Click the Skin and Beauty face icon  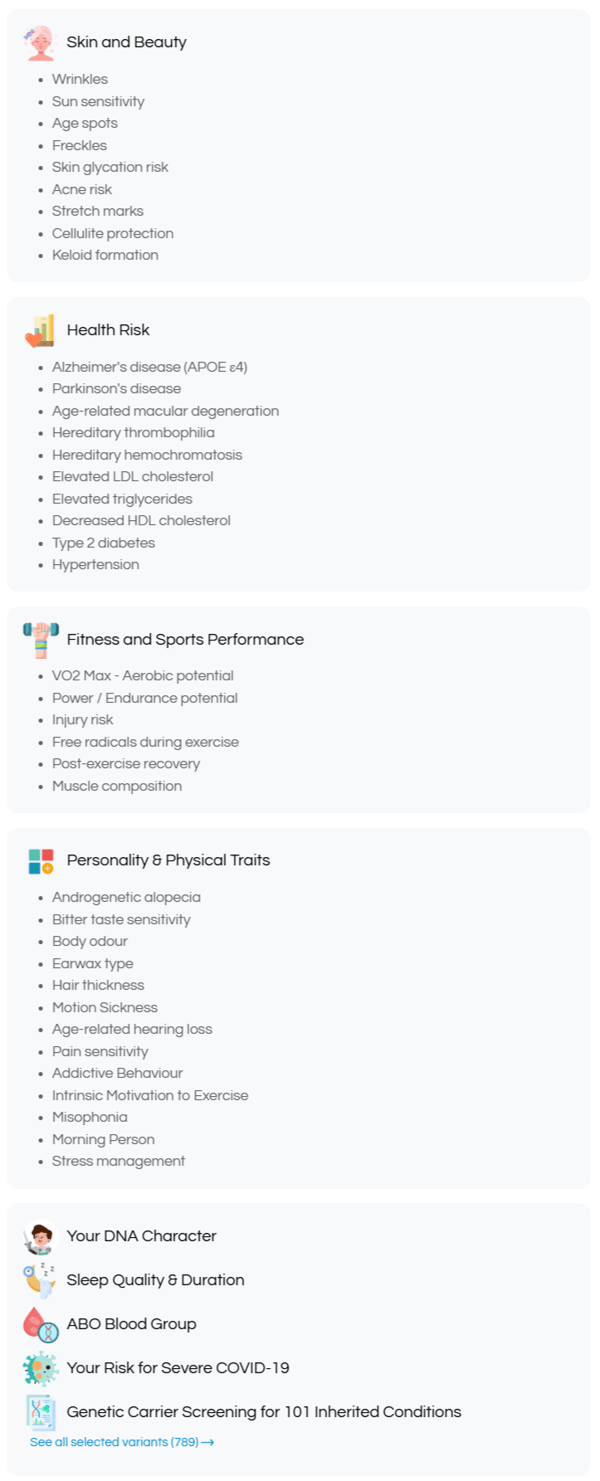[x=40, y=43]
